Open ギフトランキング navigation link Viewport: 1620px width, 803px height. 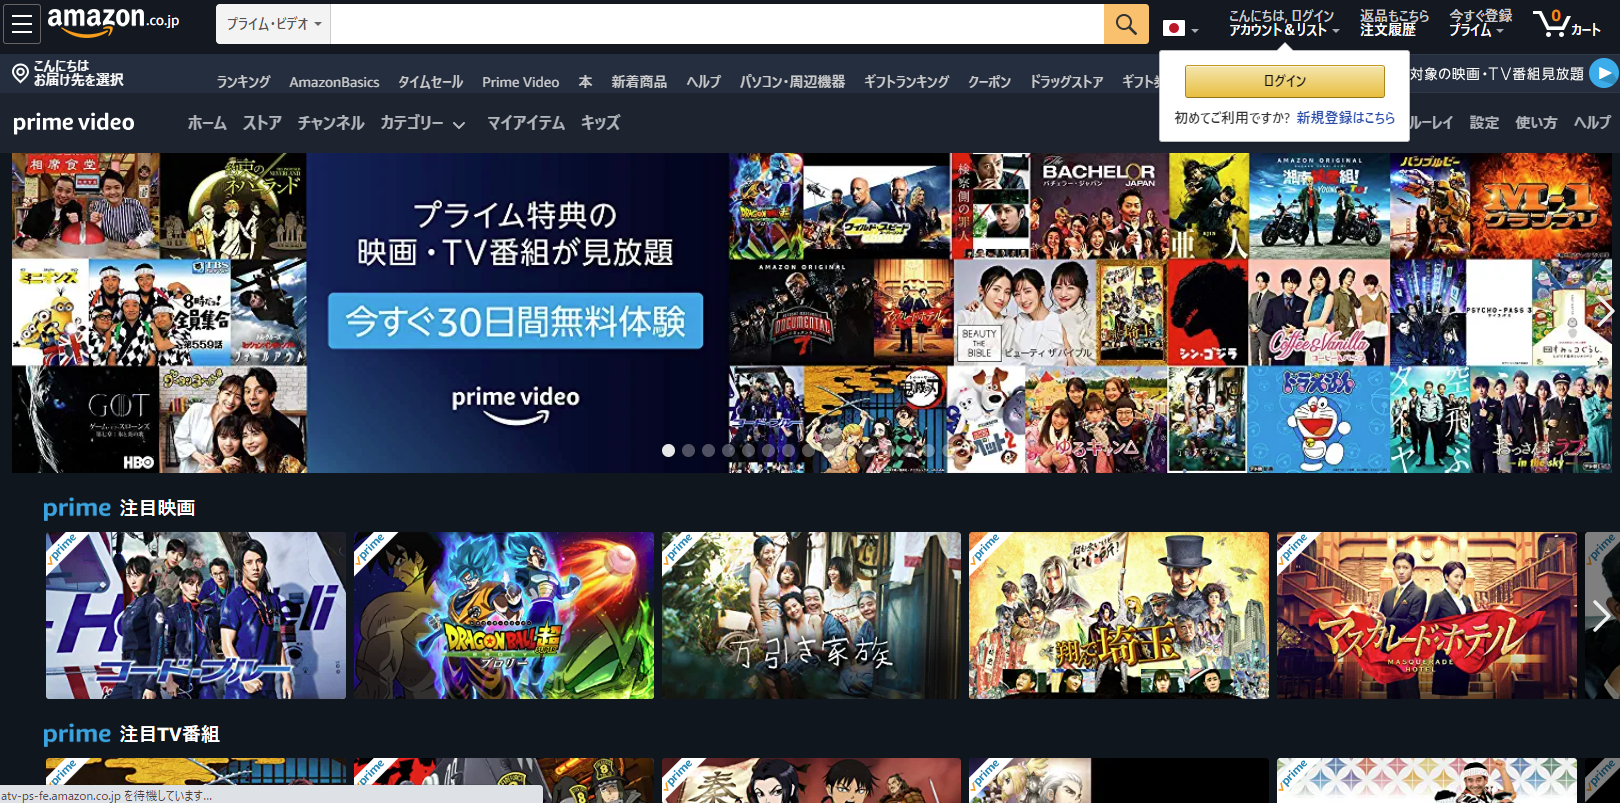coord(906,82)
